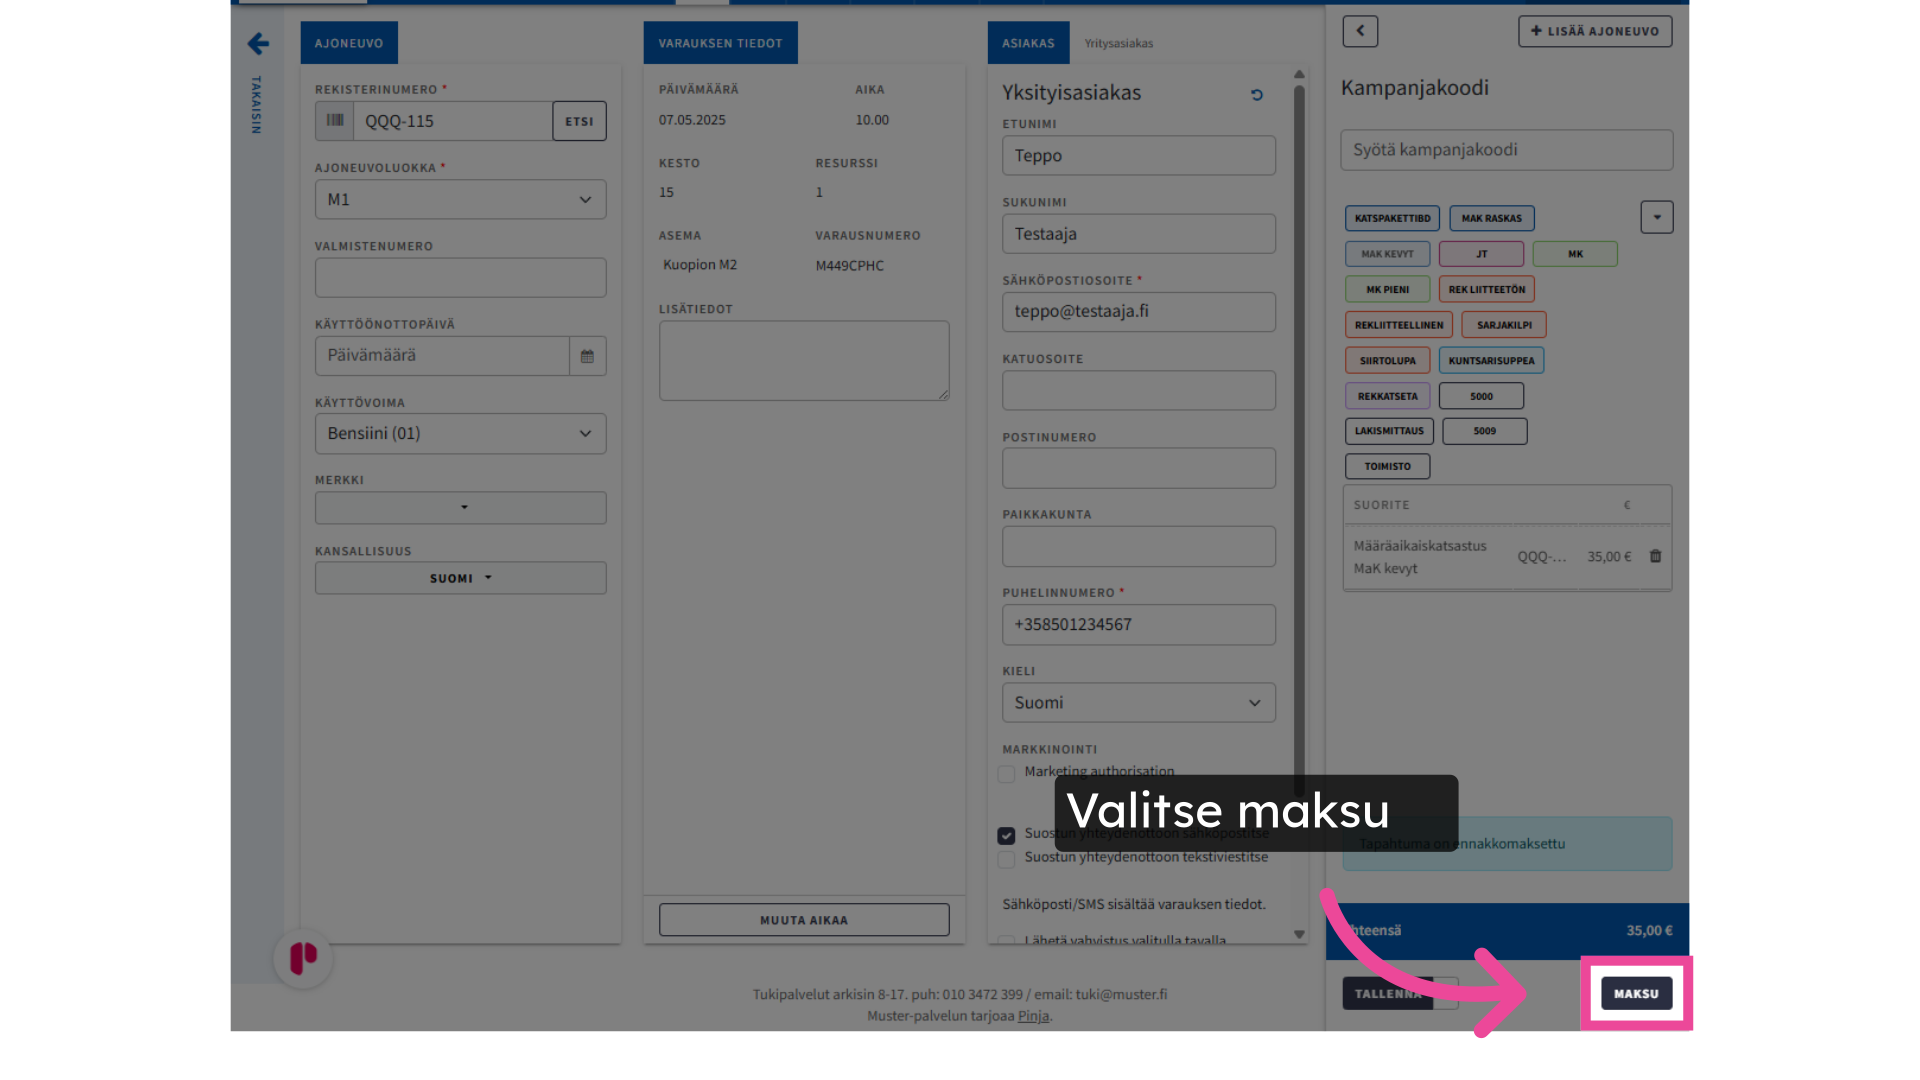Click the Sähköpostiosoite email field
Viewport: 1920px width, 1080px height.
click(x=1138, y=312)
